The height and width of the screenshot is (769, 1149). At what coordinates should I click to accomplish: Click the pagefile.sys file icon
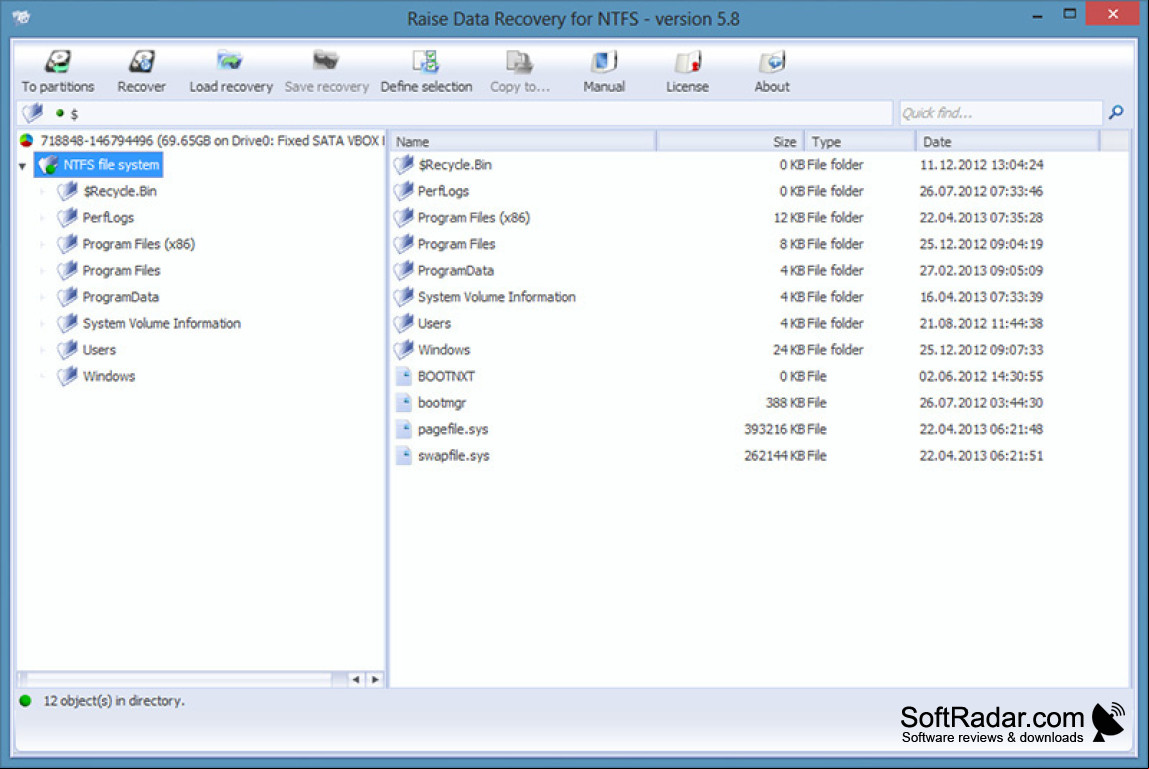[404, 429]
